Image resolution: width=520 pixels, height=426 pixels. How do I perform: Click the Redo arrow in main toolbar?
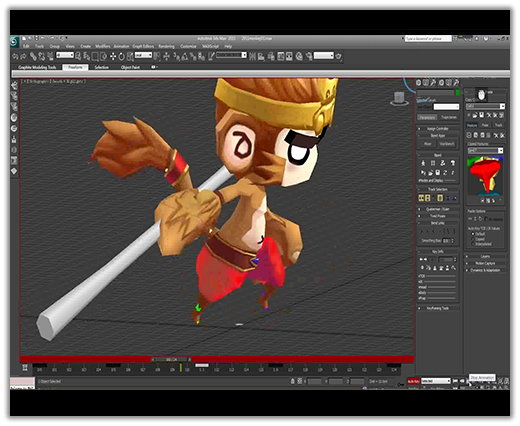coord(23,56)
